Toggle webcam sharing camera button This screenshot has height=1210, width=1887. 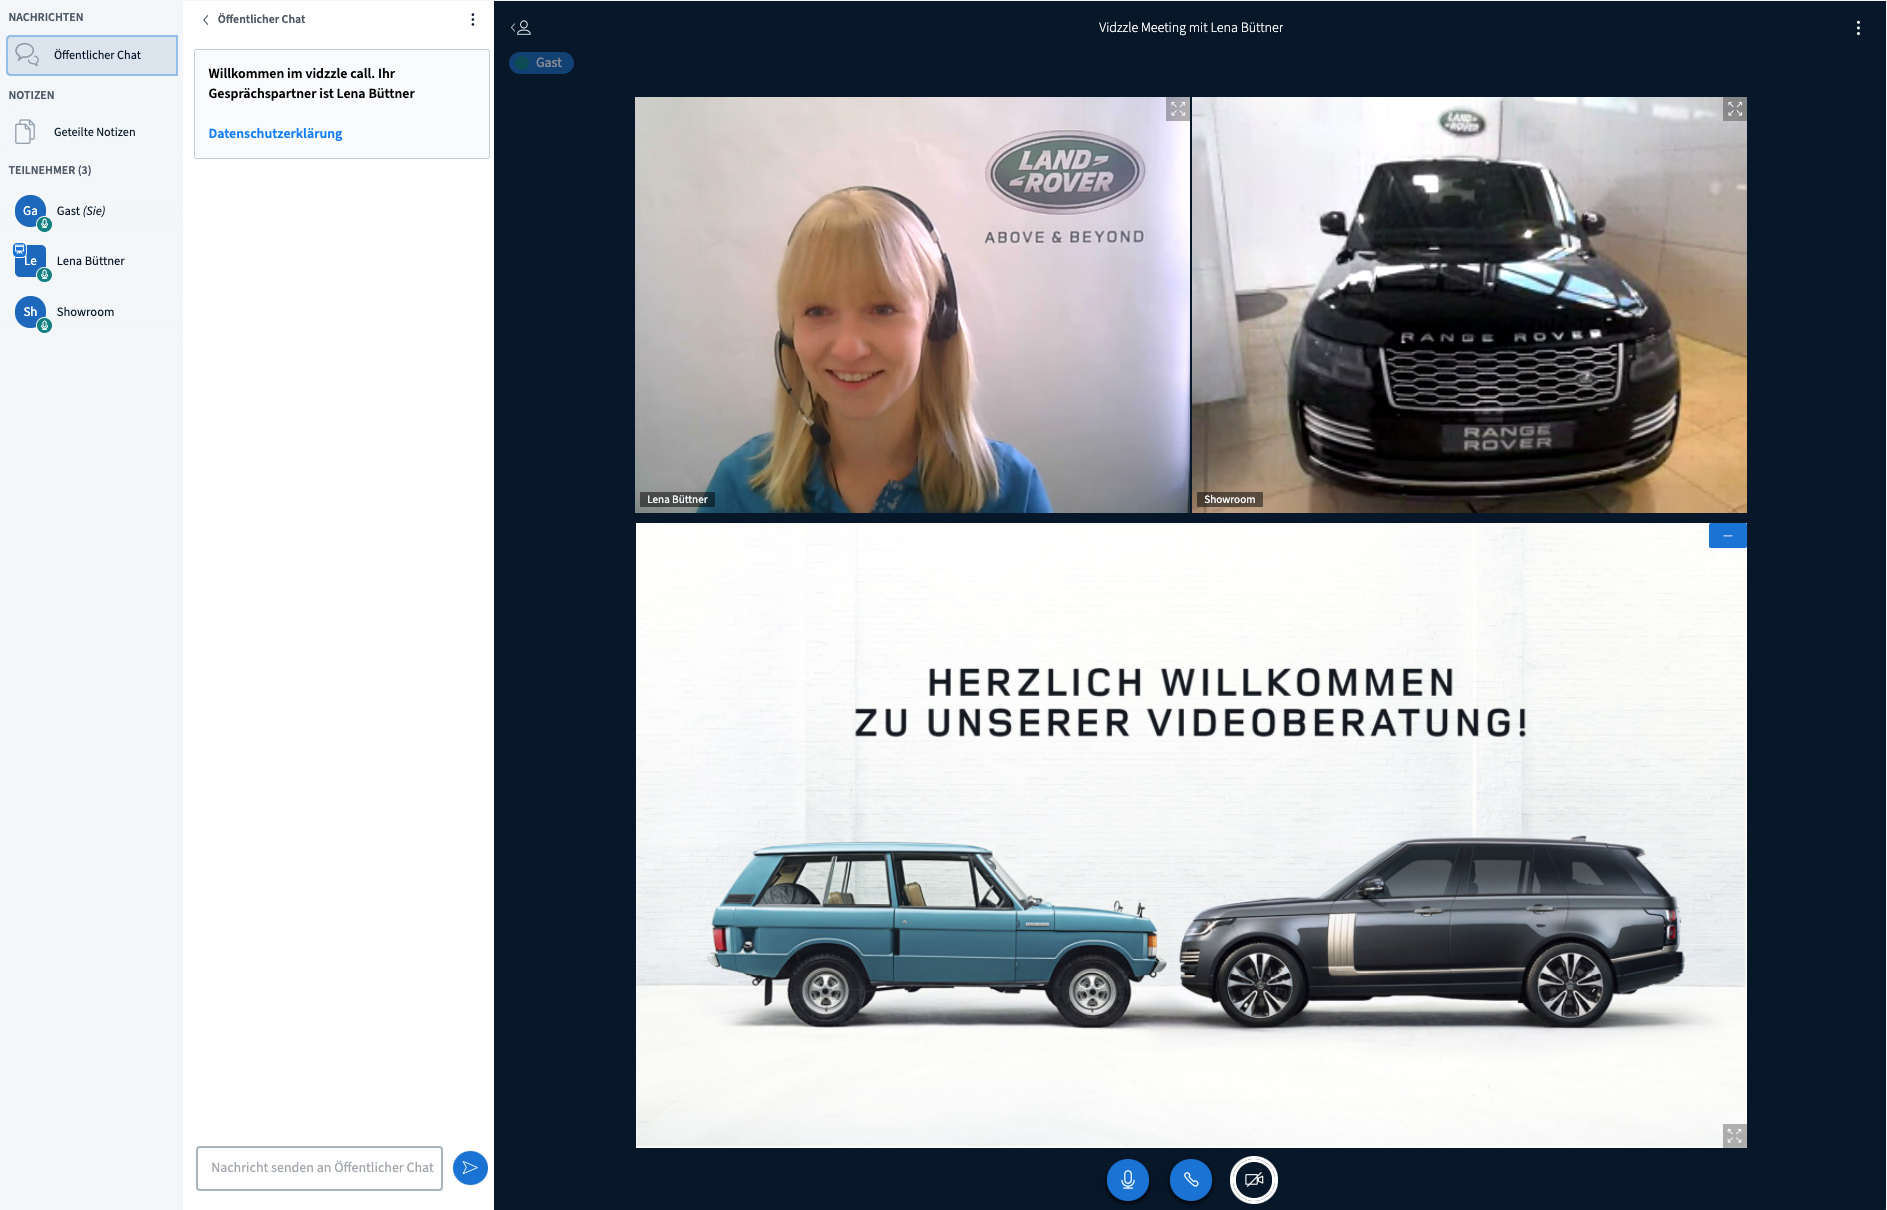point(1254,1180)
